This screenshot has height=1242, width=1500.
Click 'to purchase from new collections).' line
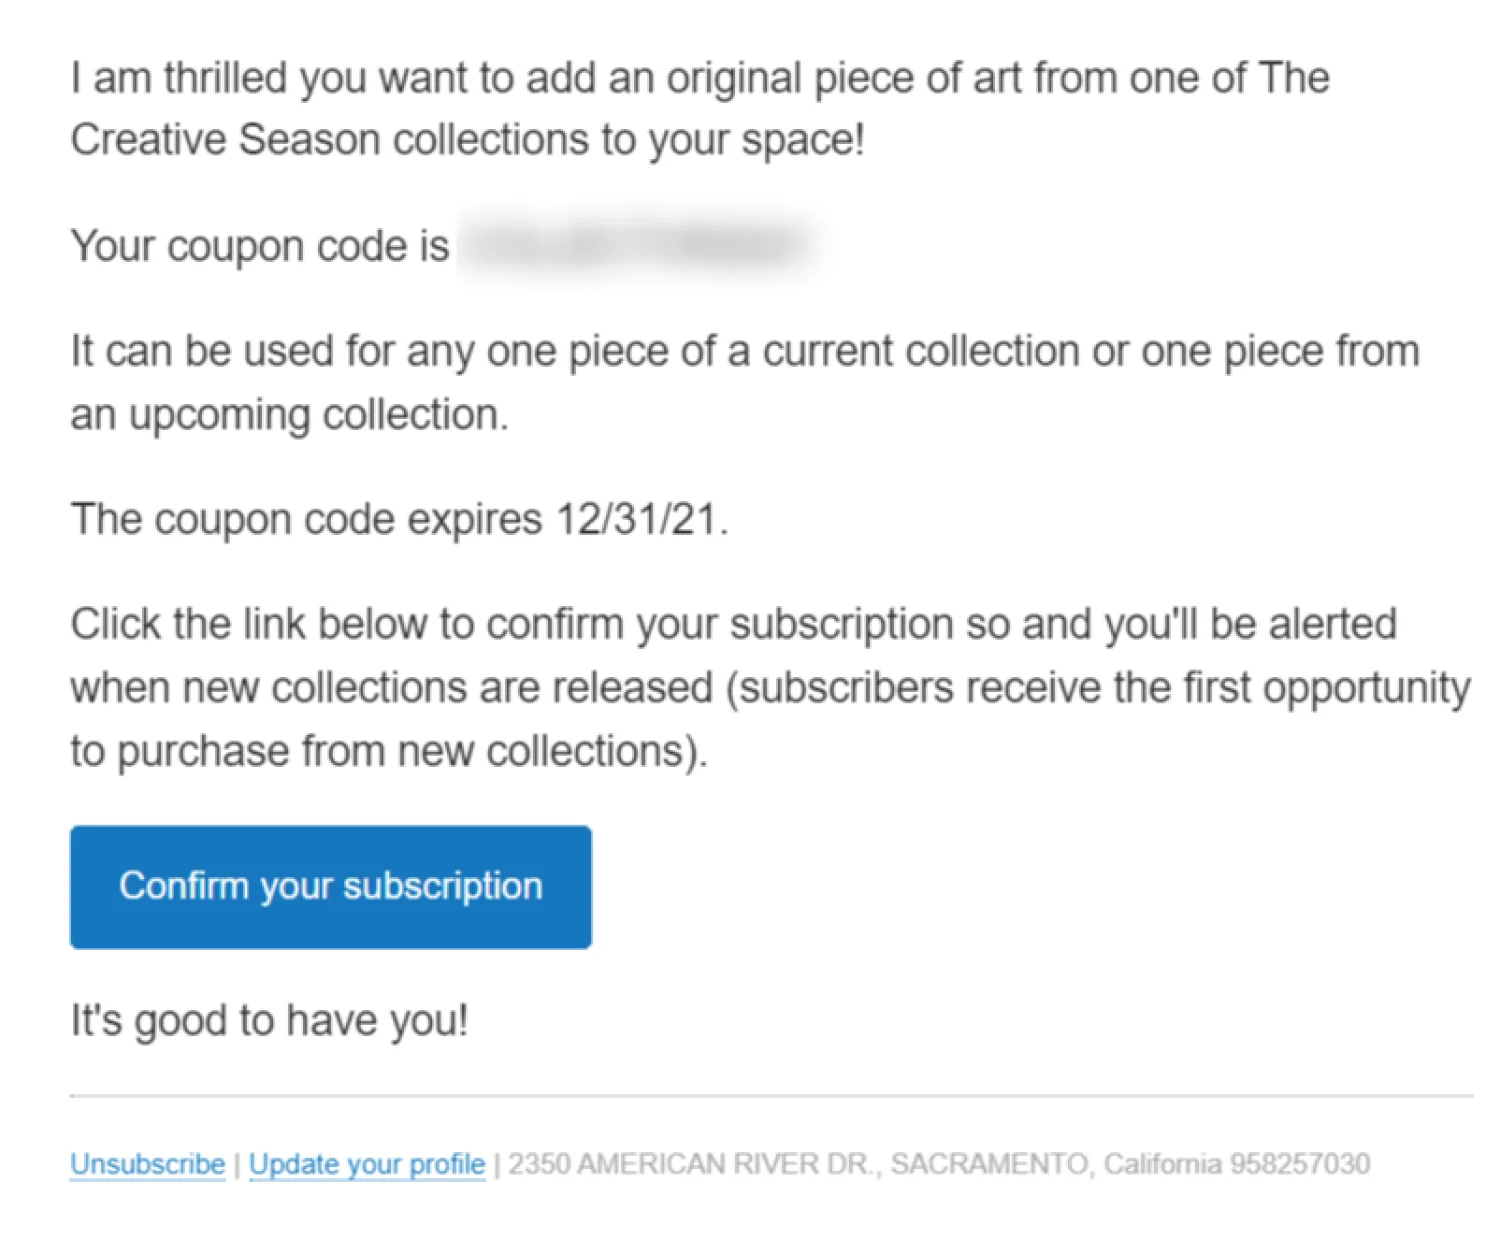pos(389,751)
